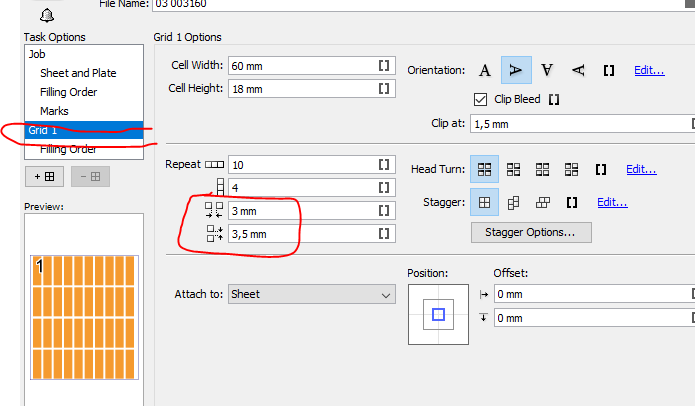Click Cell Width field showing 60 mm
The width and height of the screenshot is (695, 406).
tap(312, 66)
